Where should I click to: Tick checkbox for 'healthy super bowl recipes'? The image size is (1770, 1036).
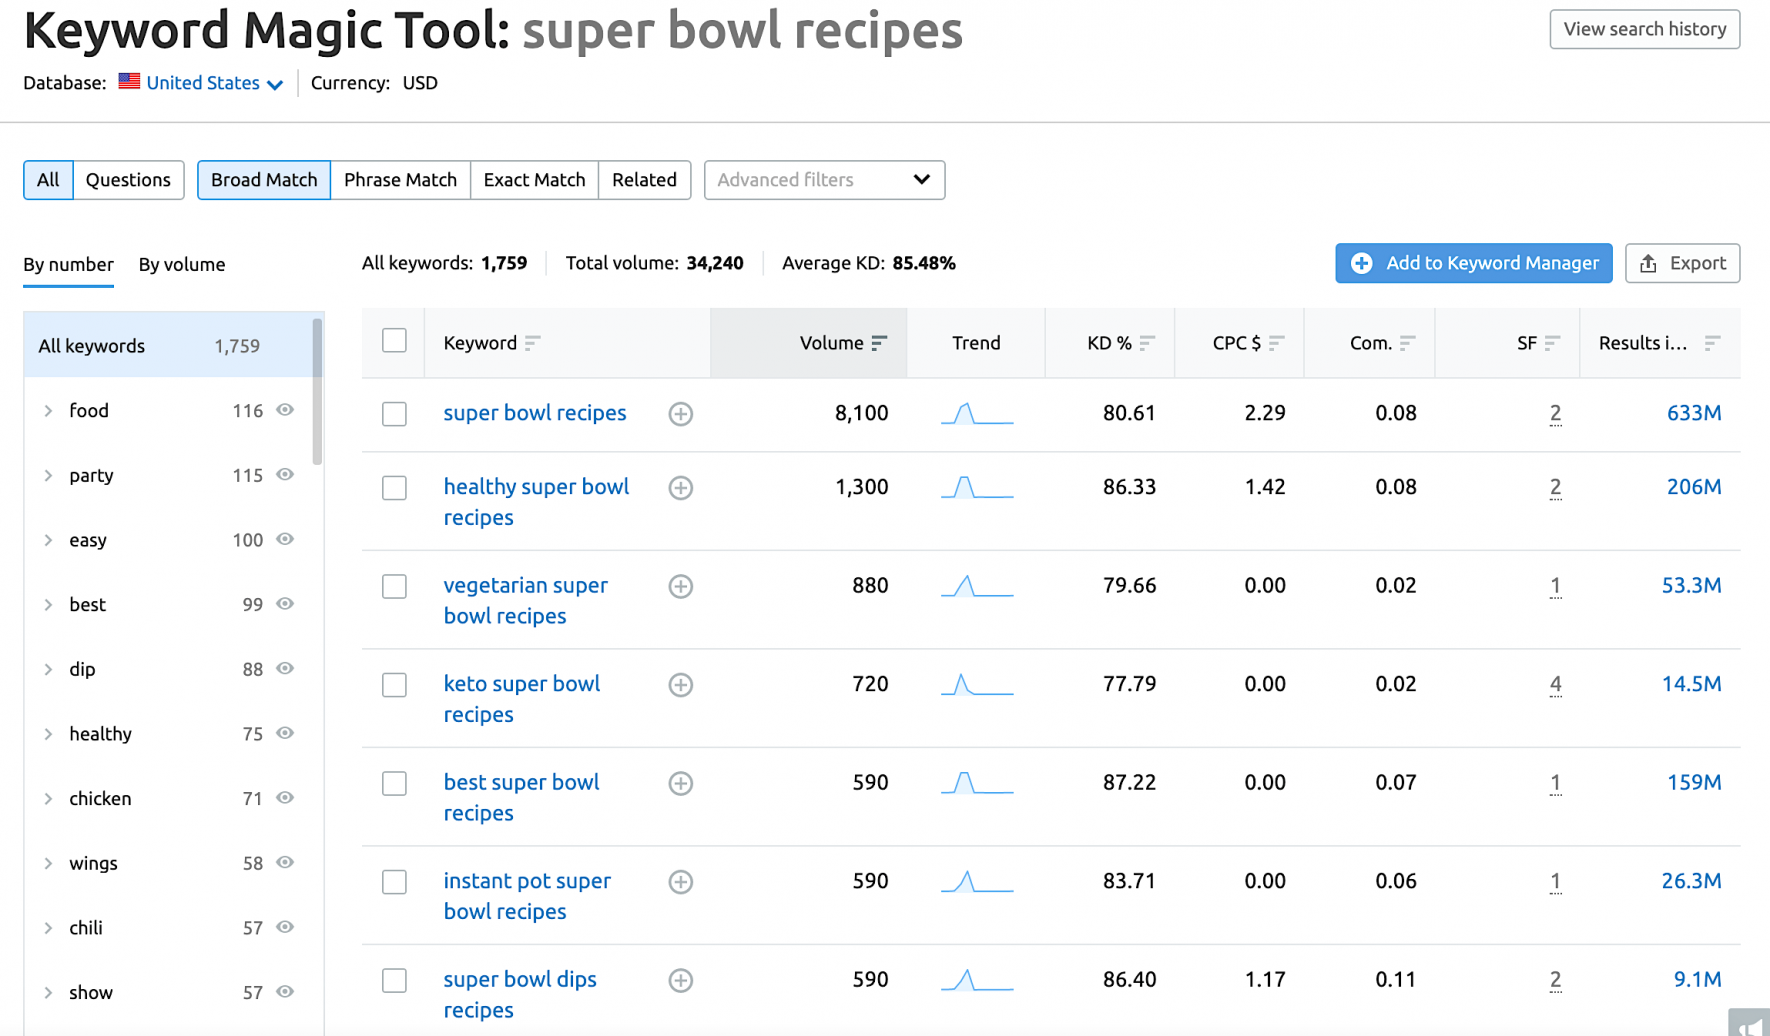(x=394, y=488)
